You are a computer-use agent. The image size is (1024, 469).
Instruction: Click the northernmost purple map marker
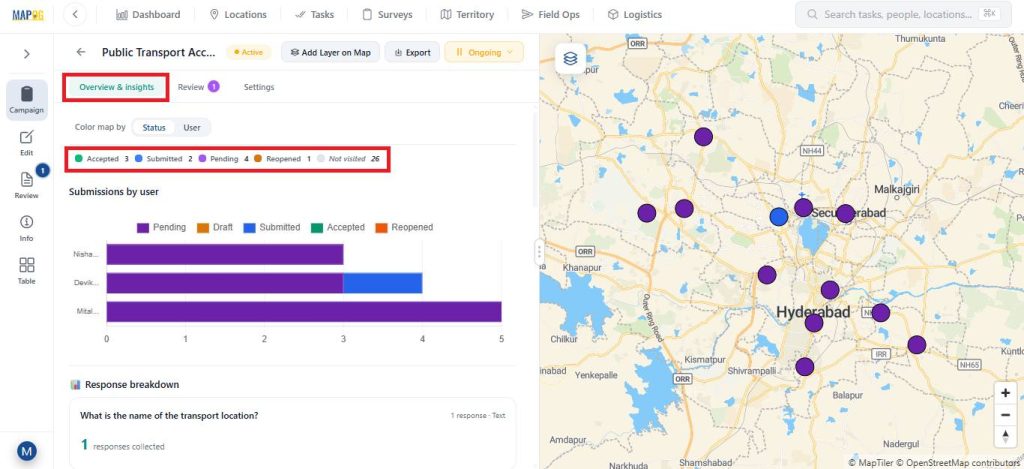pos(703,137)
